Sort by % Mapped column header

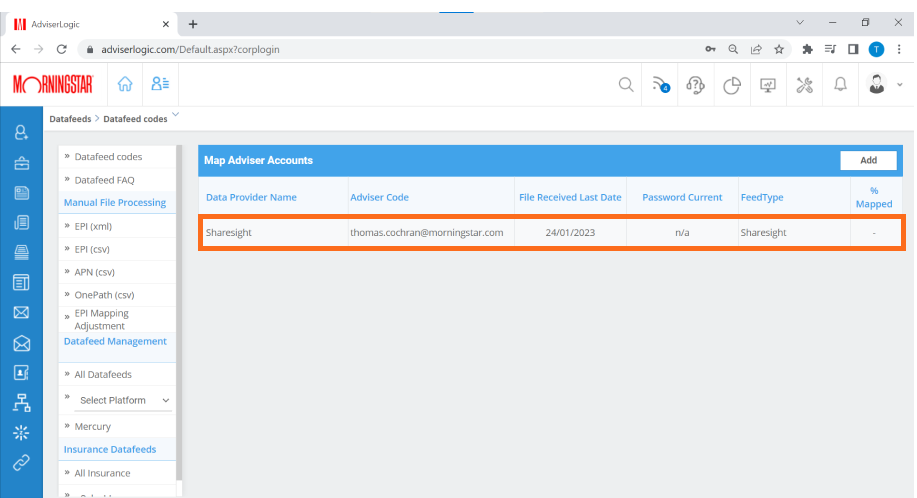(874, 197)
